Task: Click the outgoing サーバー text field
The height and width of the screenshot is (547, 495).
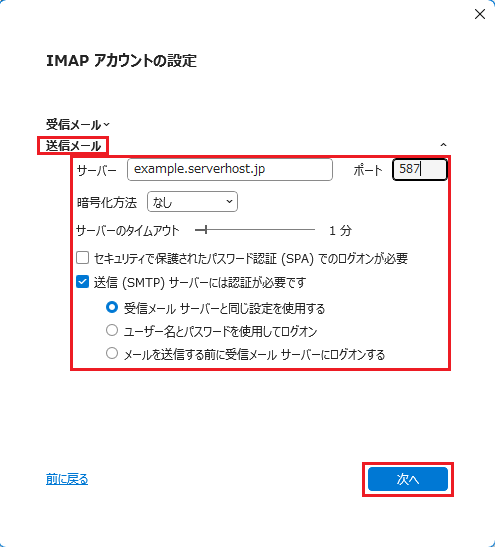Action: (230, 170)
